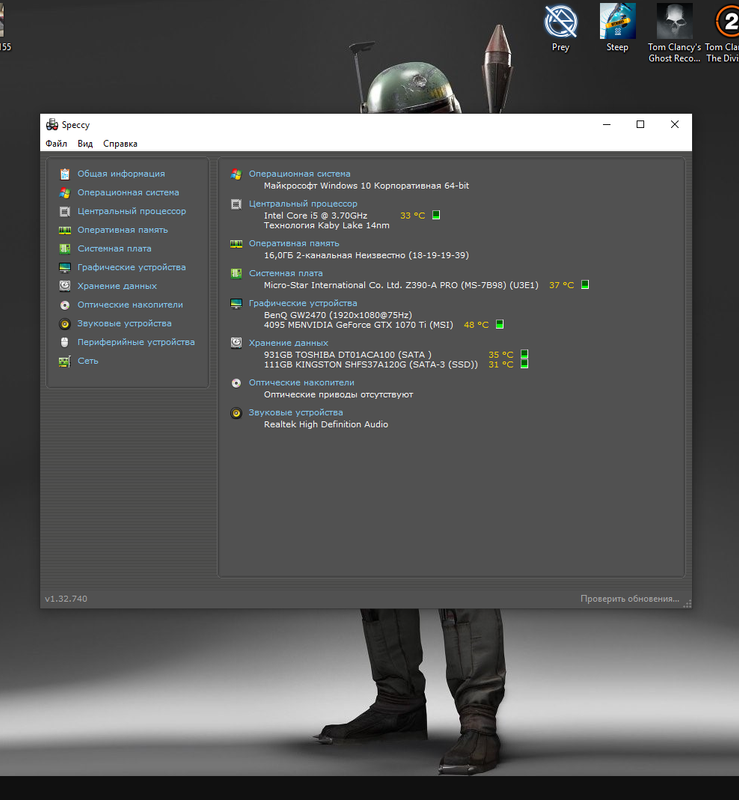Viewport: 739px width, 800px height.
Task: Open the Файл menu
Action: (x=56, y=144)
